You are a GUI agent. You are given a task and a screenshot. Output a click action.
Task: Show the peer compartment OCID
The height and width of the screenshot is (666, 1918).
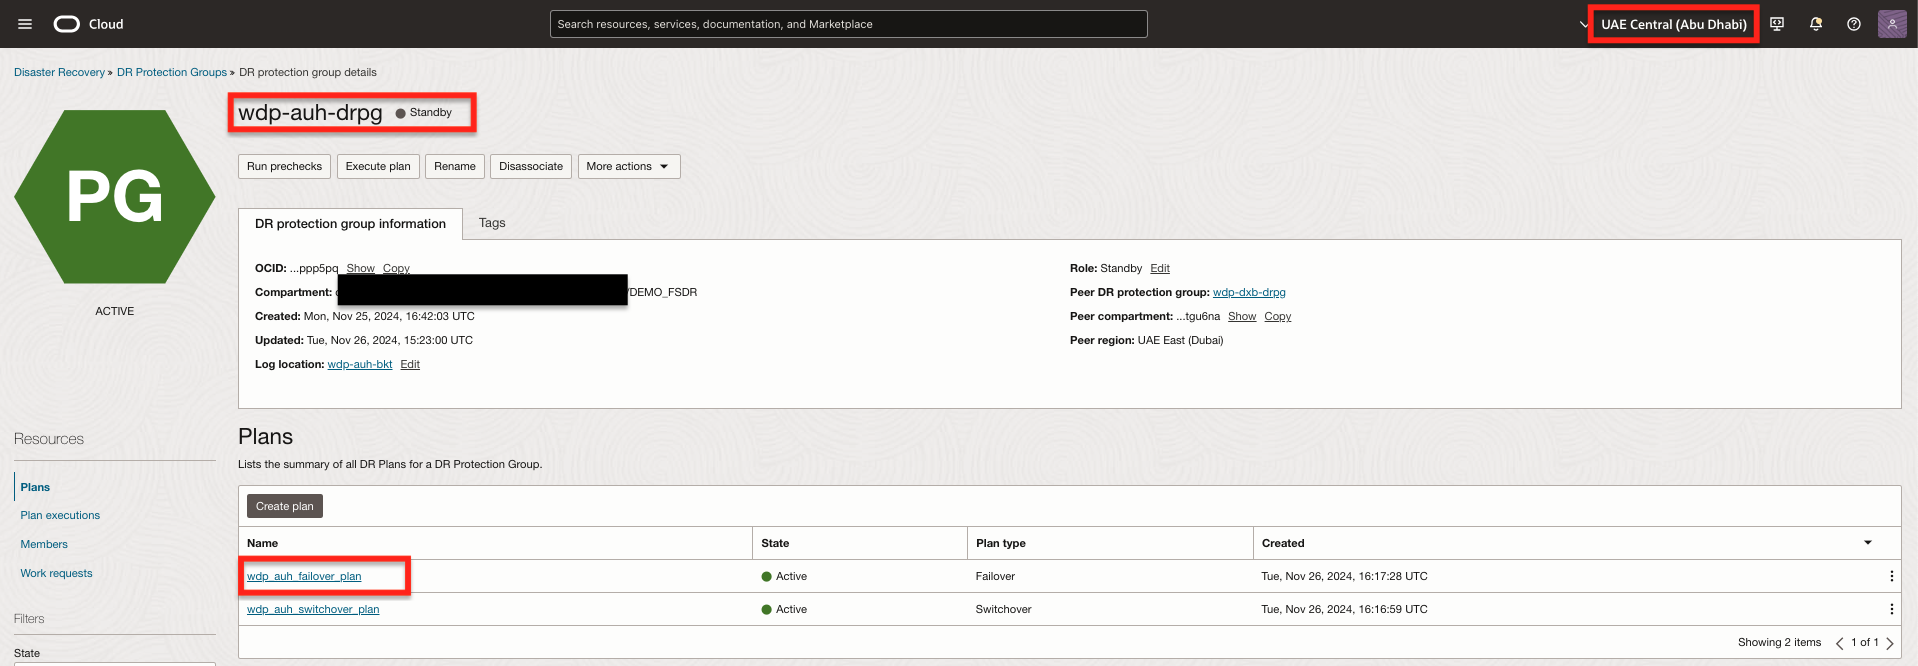[1242, 316]
